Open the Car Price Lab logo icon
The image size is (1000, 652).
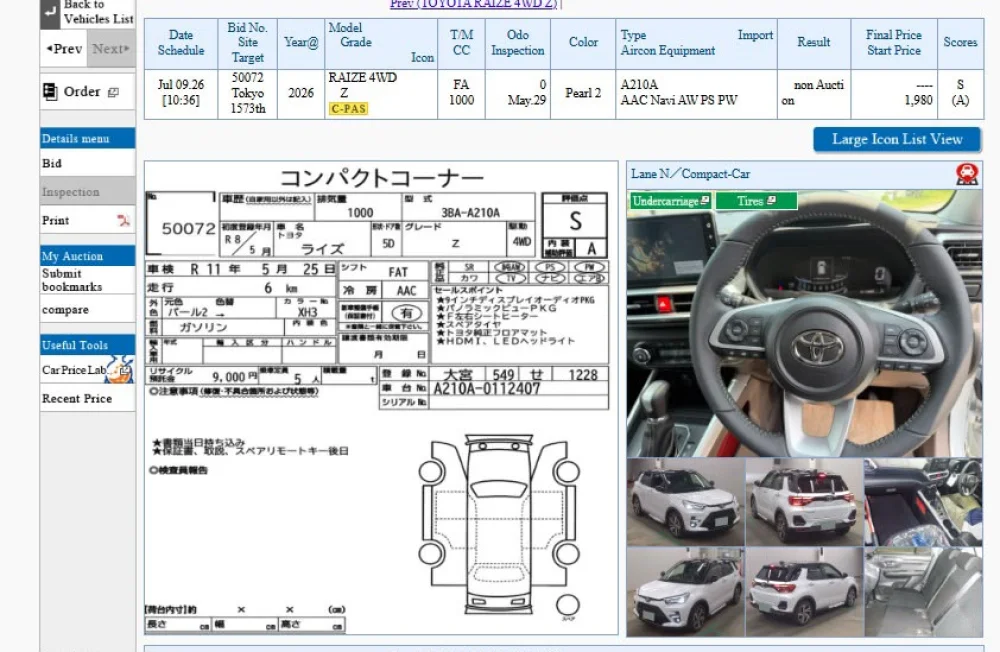119,369
